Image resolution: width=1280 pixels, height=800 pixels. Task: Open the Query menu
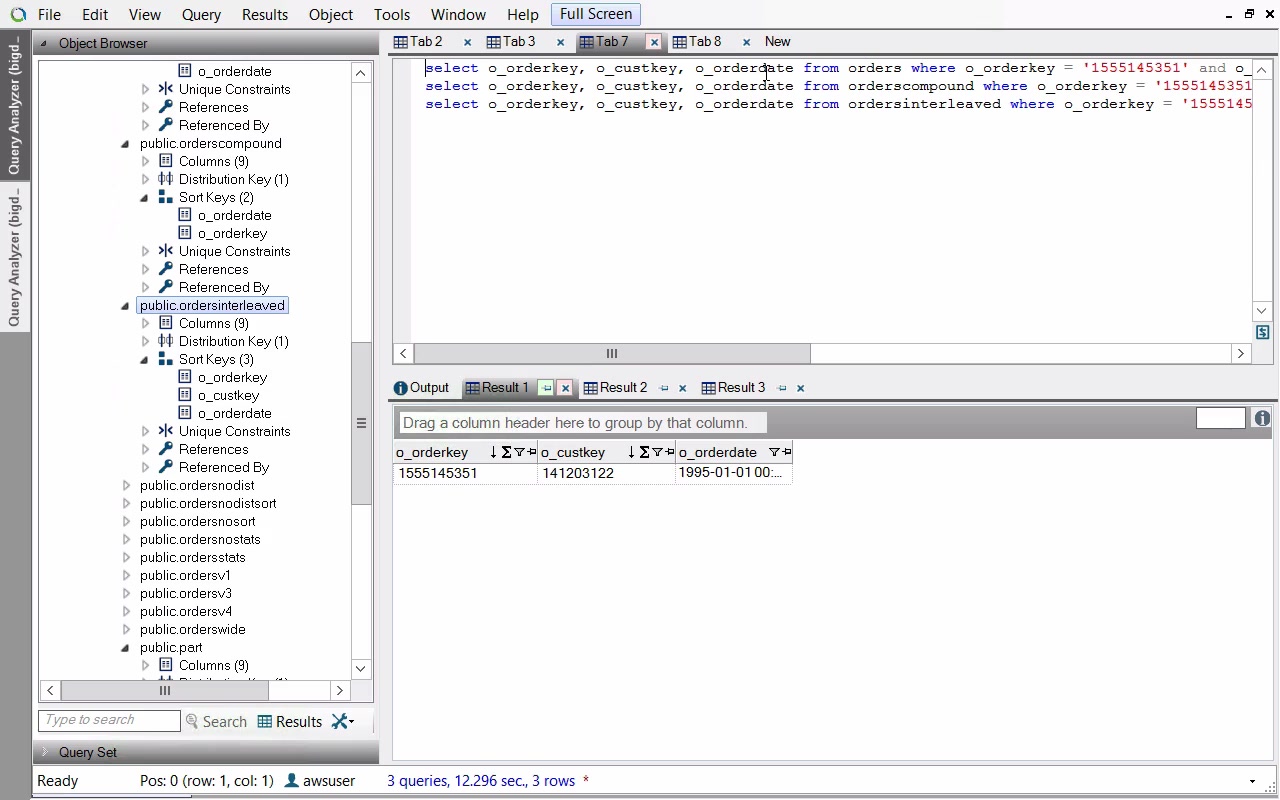point(201,15)
